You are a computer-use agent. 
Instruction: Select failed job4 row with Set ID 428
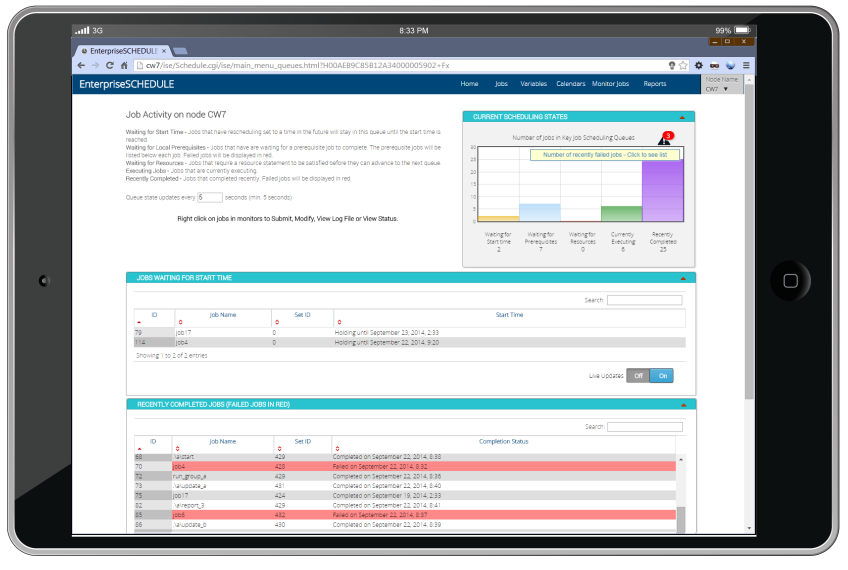pos(405,467)
